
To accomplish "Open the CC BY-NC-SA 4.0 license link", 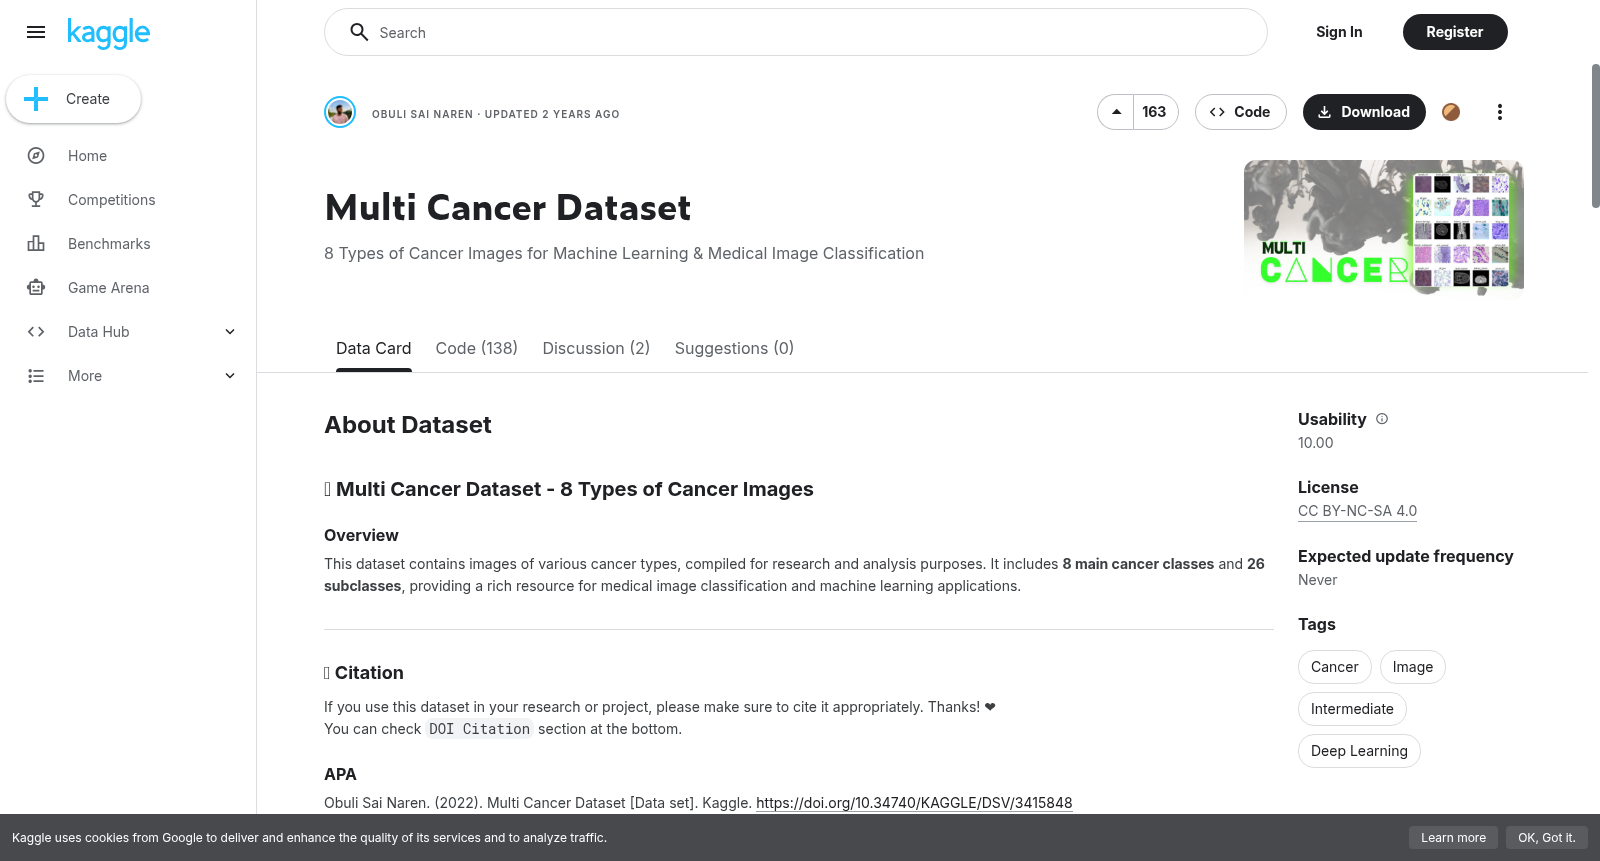I will [x=1357, y=511].
